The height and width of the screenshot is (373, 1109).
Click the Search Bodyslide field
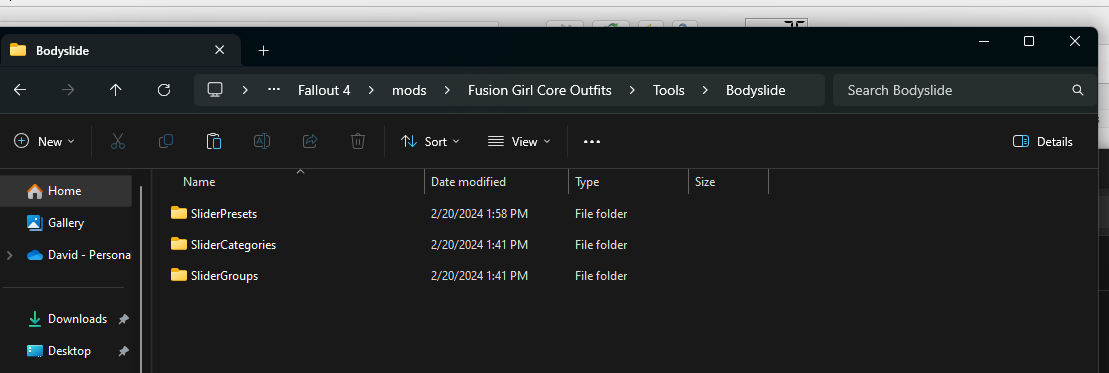(965, 90)
